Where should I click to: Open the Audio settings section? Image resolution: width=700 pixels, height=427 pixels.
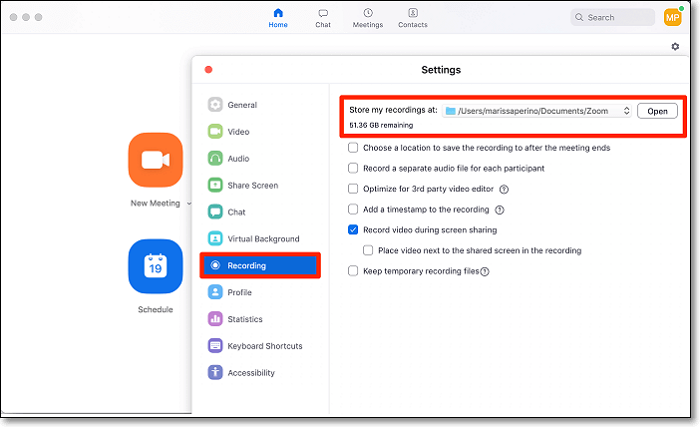coord(240,158)
